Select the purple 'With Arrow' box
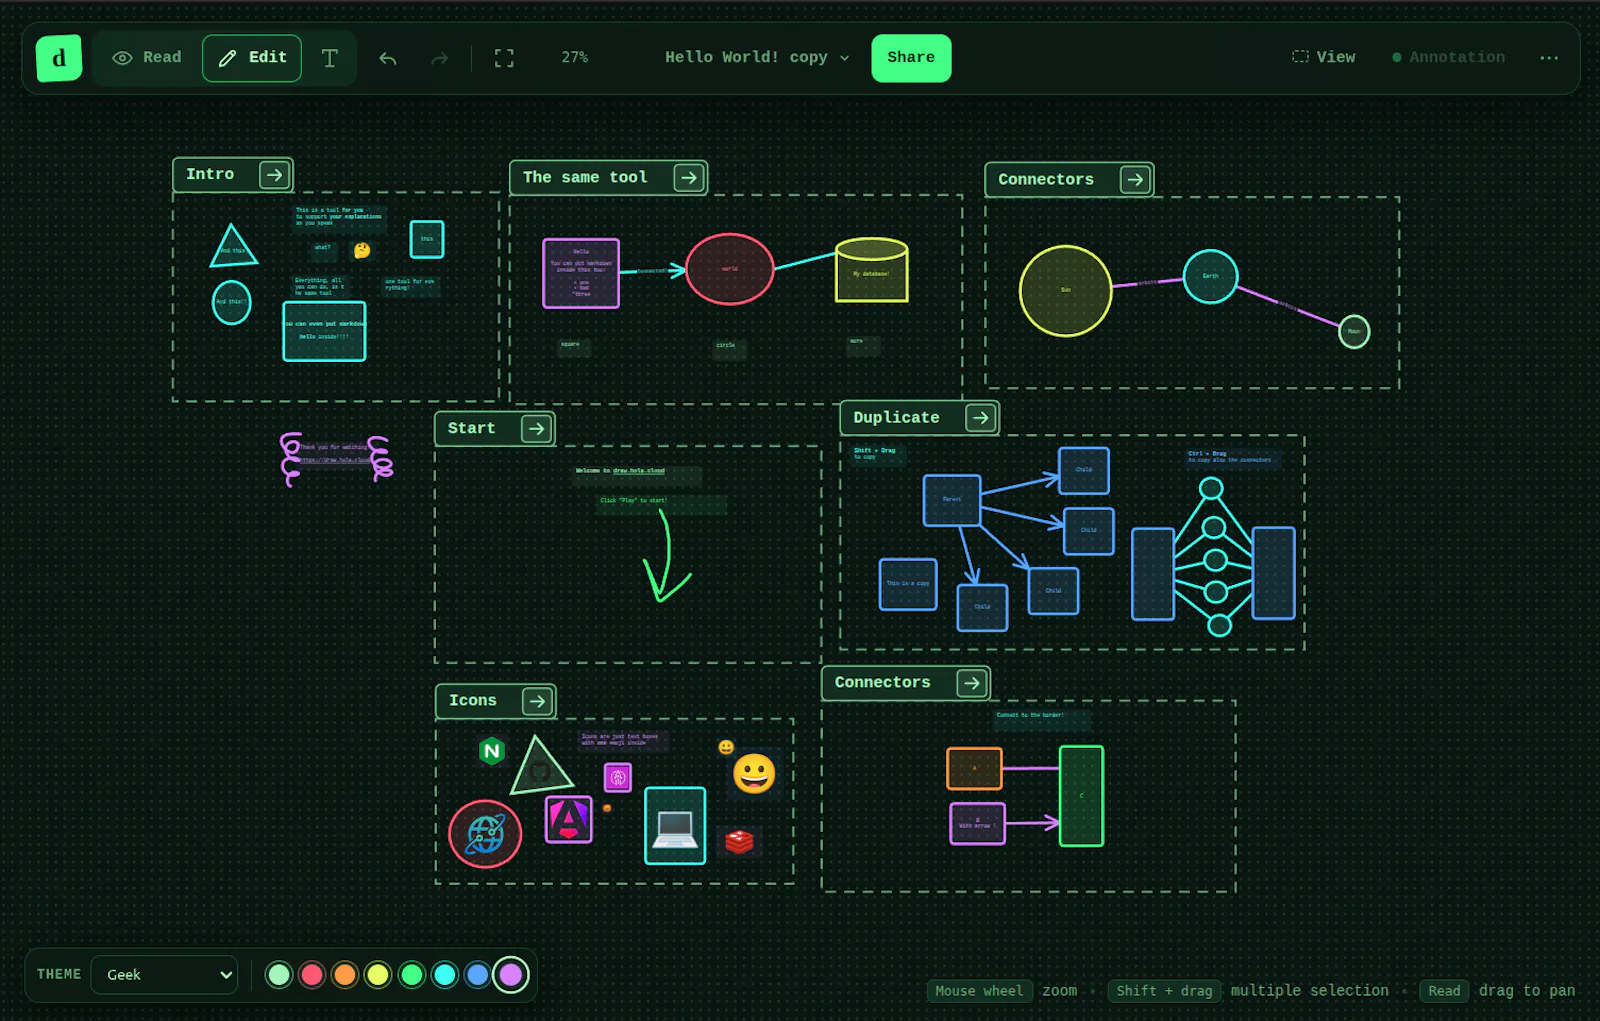This screenshot has width=1600, height=1021. coord(977,824)
